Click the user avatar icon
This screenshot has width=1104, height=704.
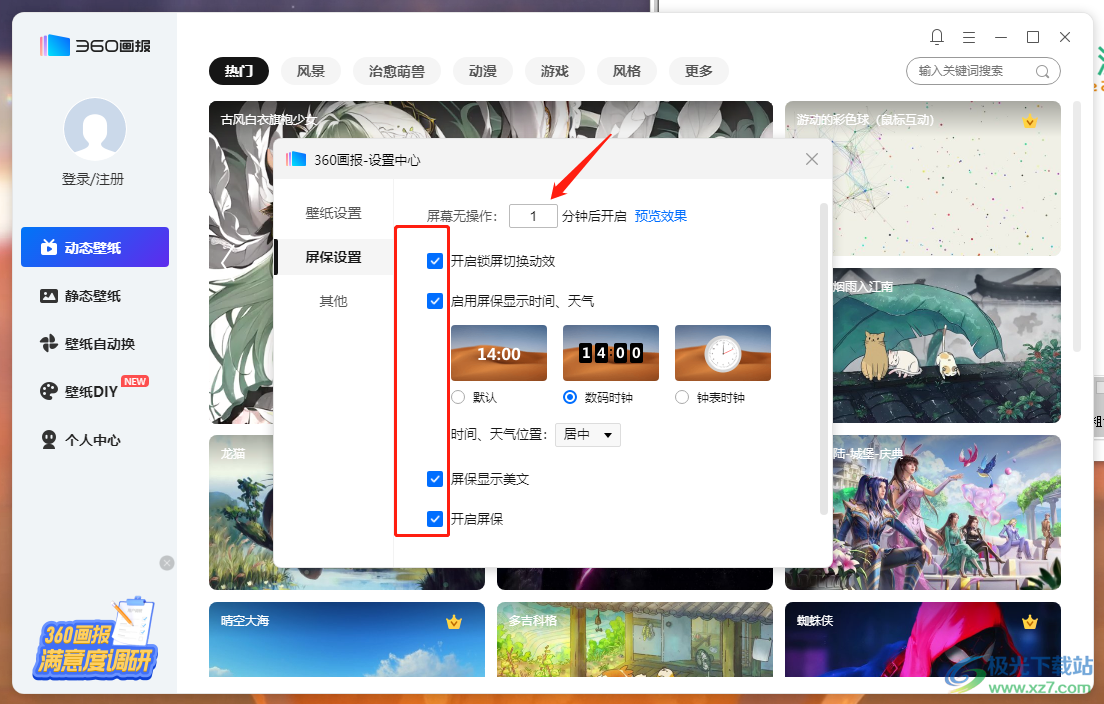coord(94,129)
